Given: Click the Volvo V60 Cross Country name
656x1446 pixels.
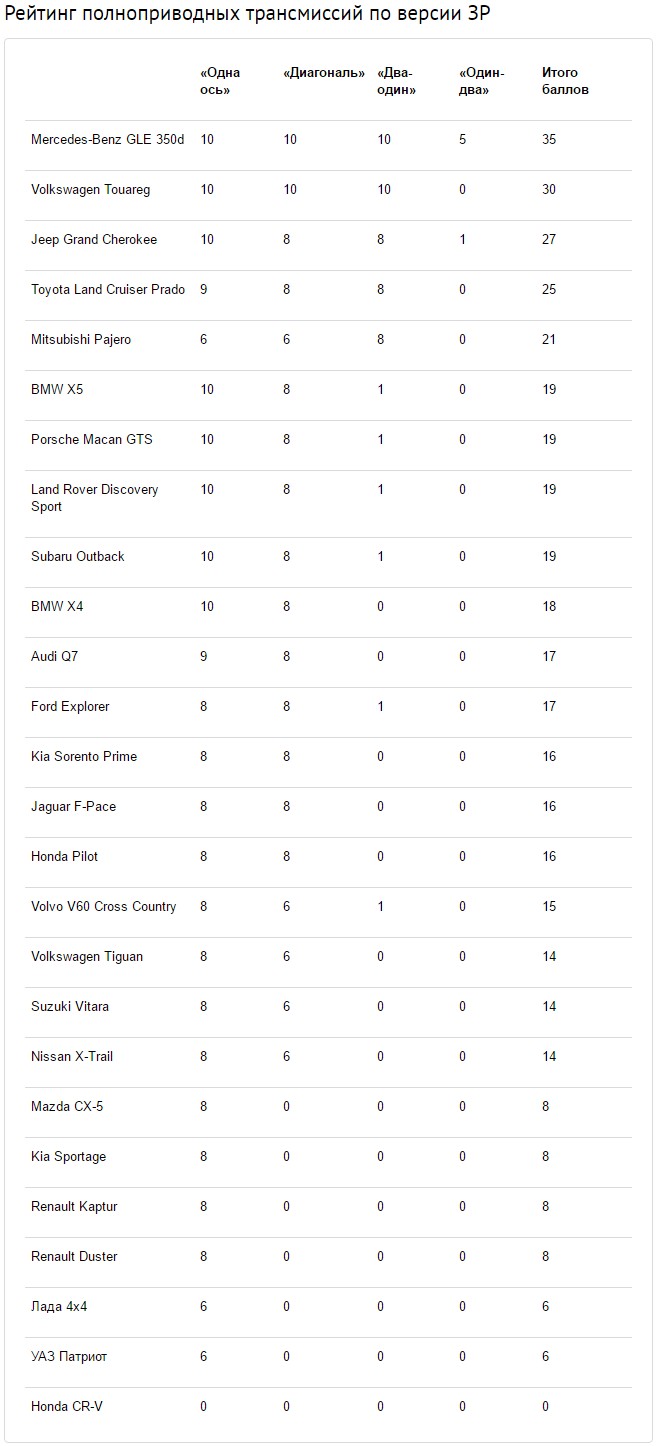Looking at the screenshot, I should click(104, 907).
